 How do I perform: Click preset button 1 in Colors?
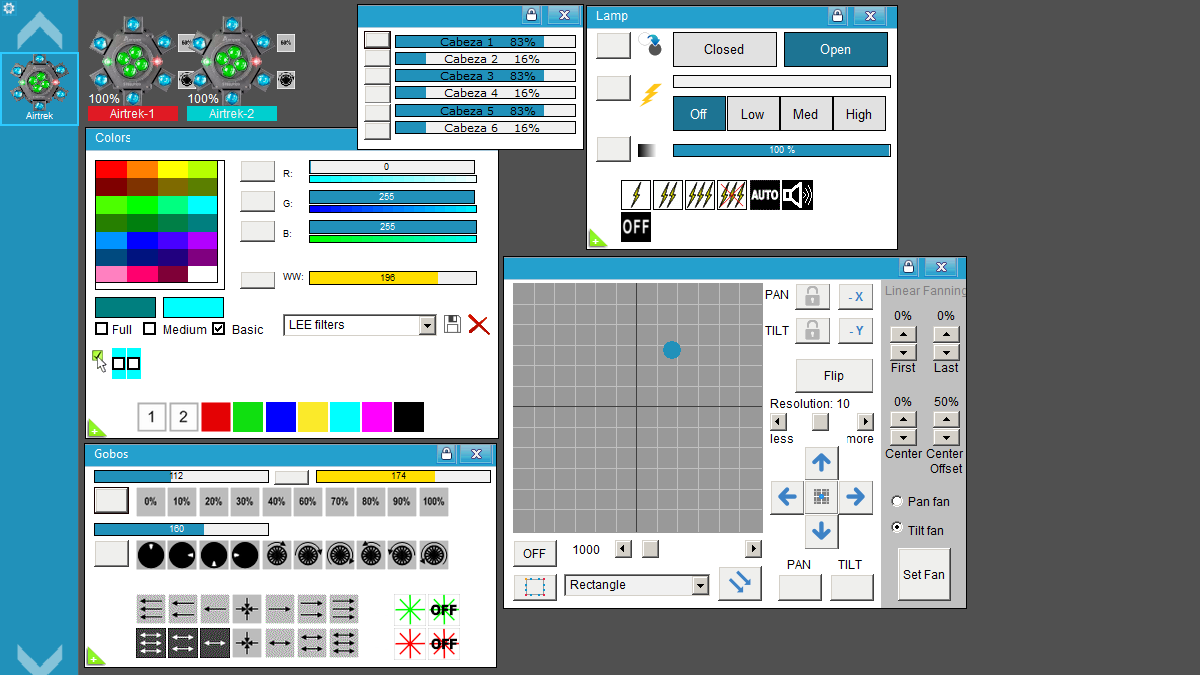[151, 417]
